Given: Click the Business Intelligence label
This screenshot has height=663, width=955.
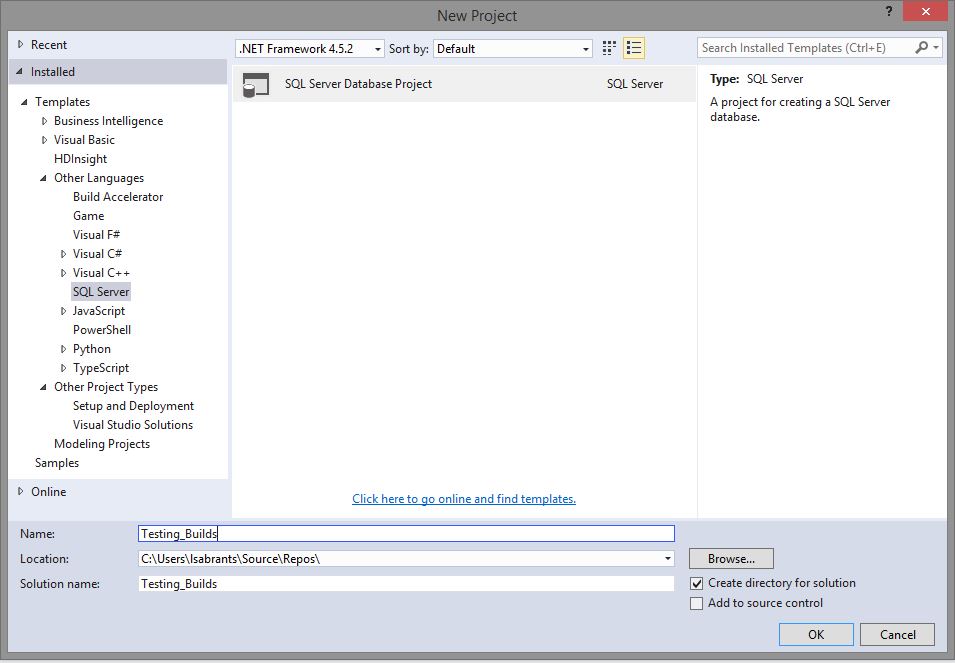Looking at the screenshot, I should click(108, 121).
